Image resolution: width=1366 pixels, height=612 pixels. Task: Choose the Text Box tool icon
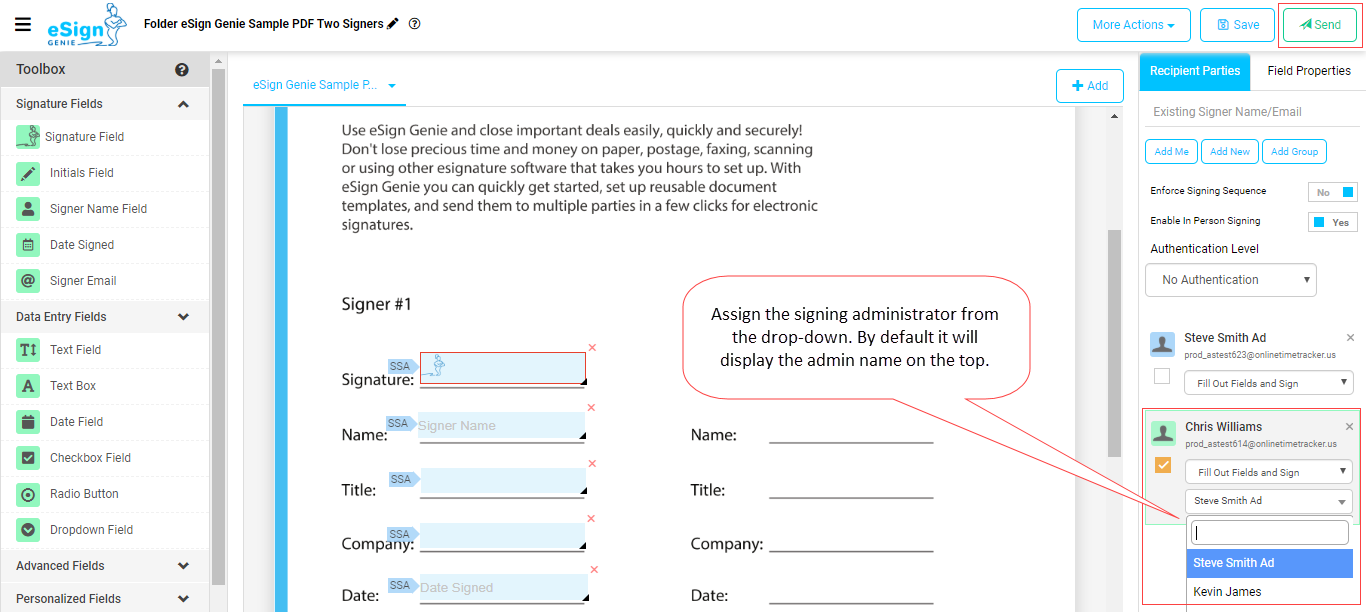click(x=28, y=386)
